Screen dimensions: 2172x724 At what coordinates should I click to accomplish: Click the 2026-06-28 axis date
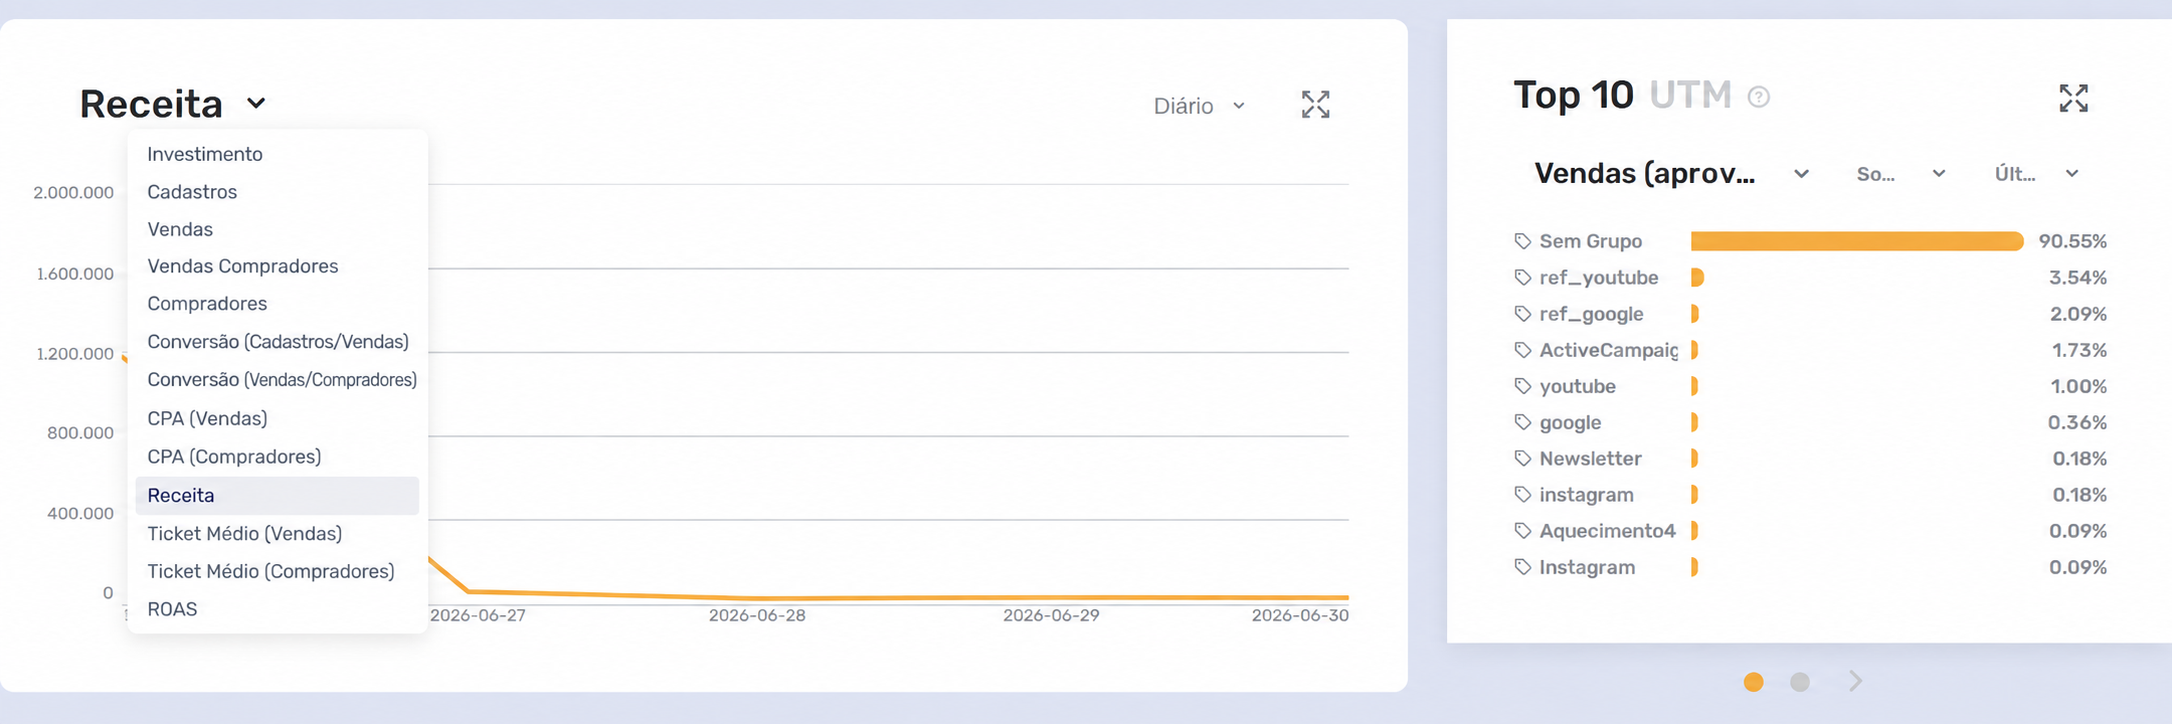(757, 615)
